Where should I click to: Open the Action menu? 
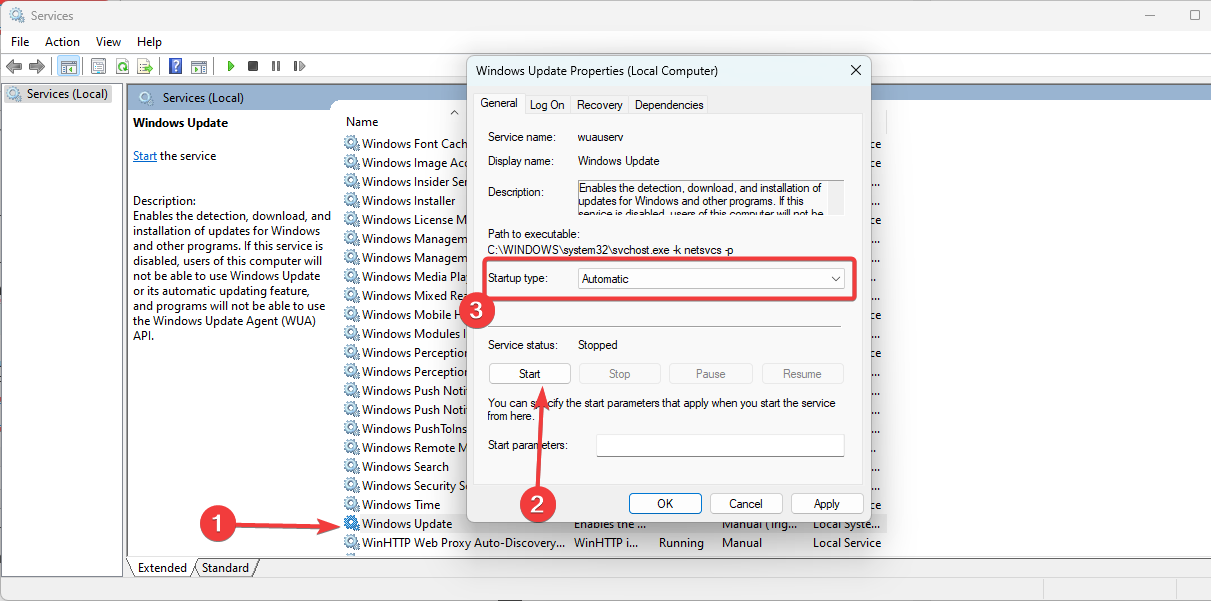point(62,41)
